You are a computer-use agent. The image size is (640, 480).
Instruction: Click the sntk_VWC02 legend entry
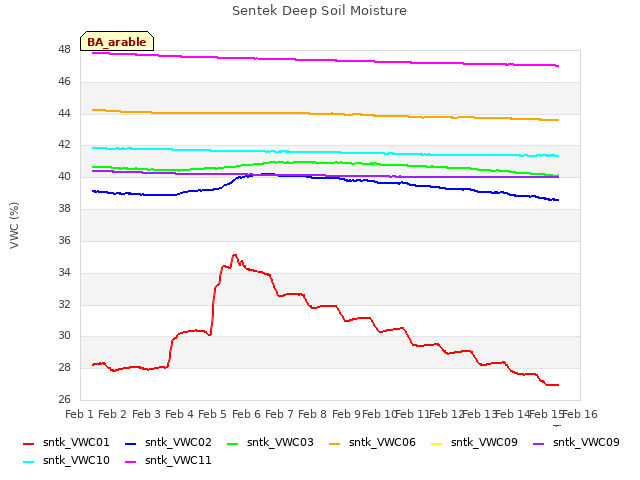point(169,442)
